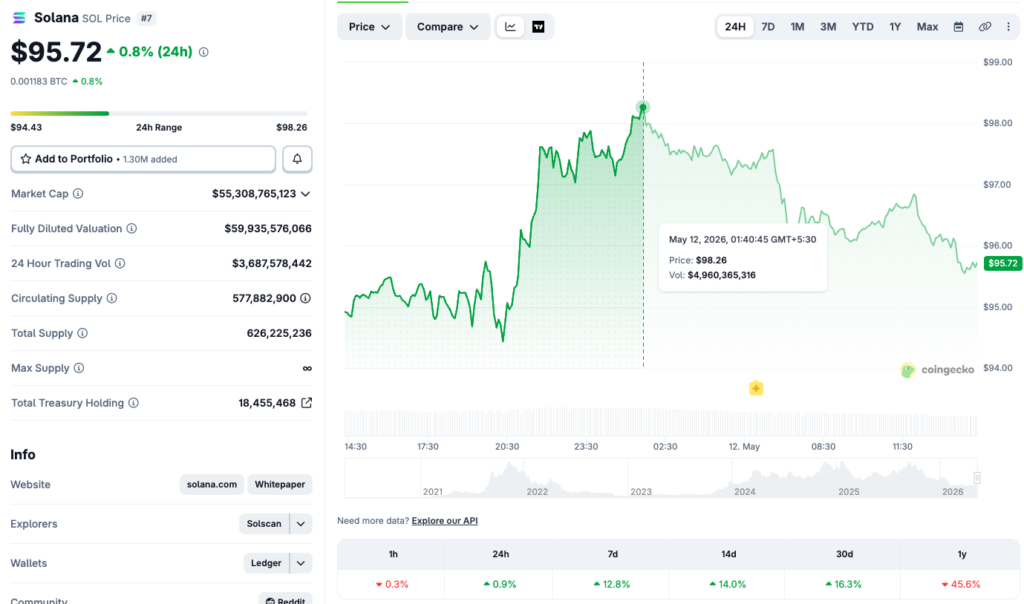This screenshot has height=604, width=1024.
Task: Open external link icon beside 18,455,468
Action: tap(306, 403)
